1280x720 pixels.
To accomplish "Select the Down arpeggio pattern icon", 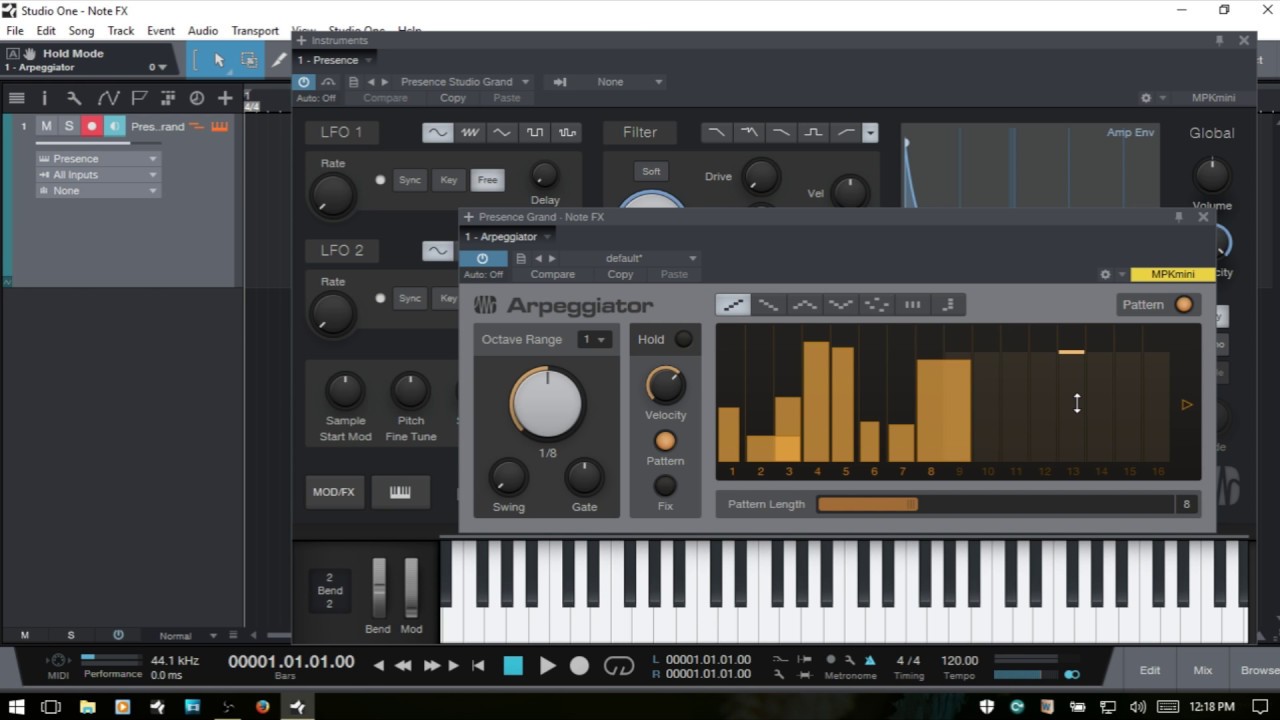I will (769, 305).
